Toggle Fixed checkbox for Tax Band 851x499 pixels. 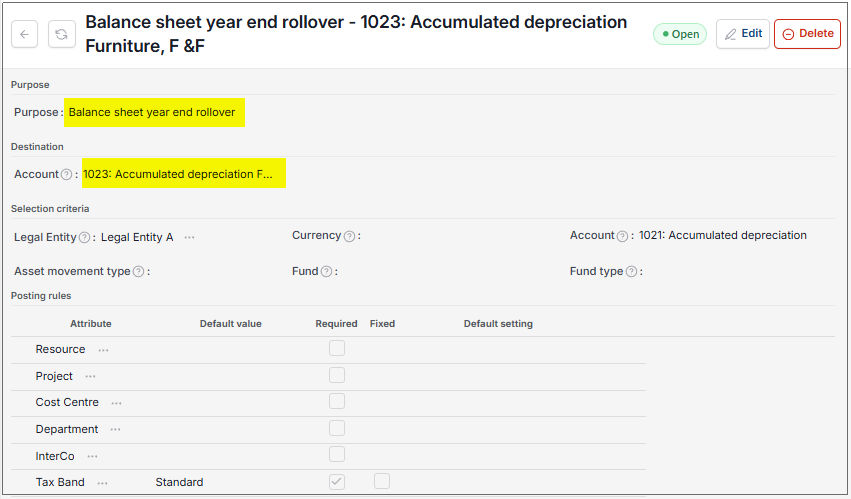click(382, 481)
